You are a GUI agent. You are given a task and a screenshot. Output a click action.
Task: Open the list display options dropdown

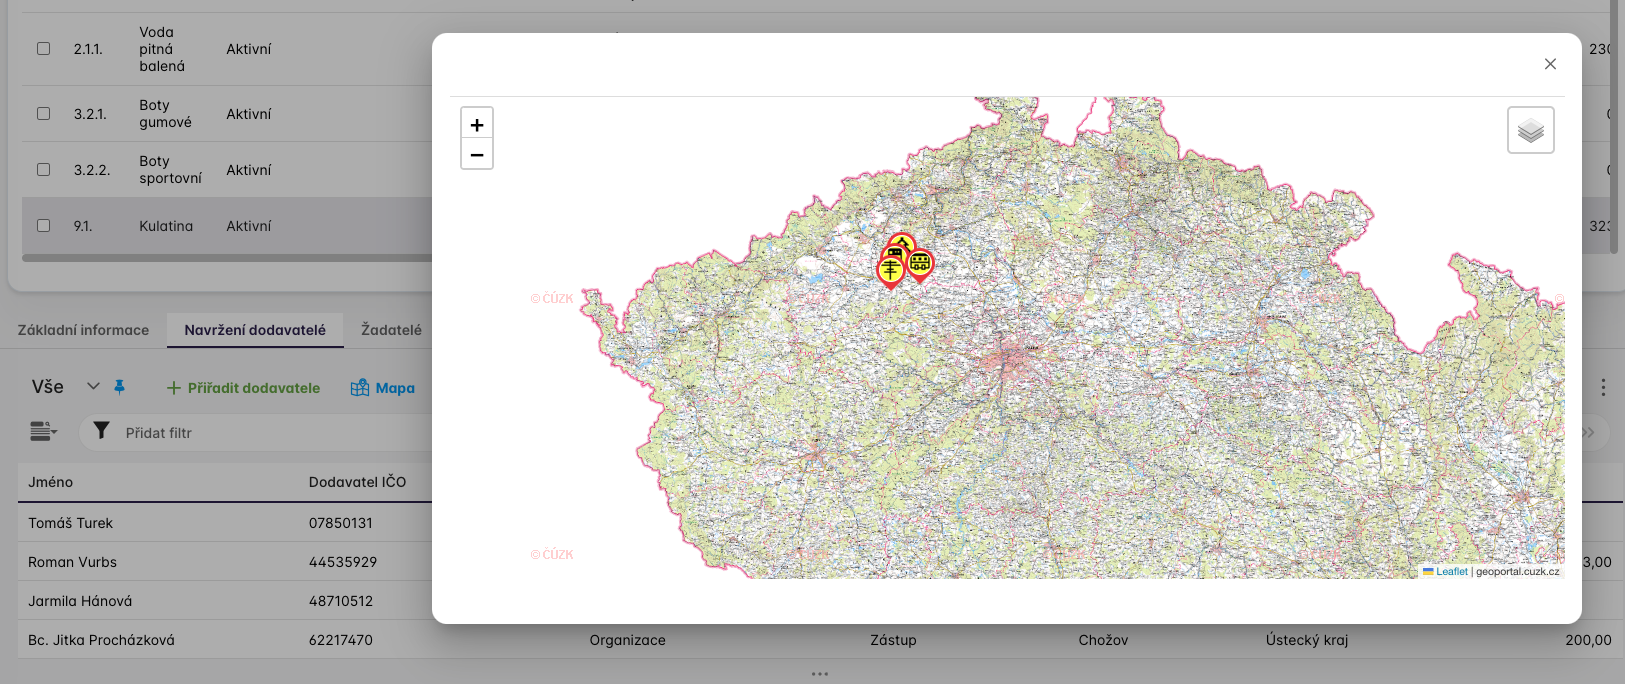(43, 431)
